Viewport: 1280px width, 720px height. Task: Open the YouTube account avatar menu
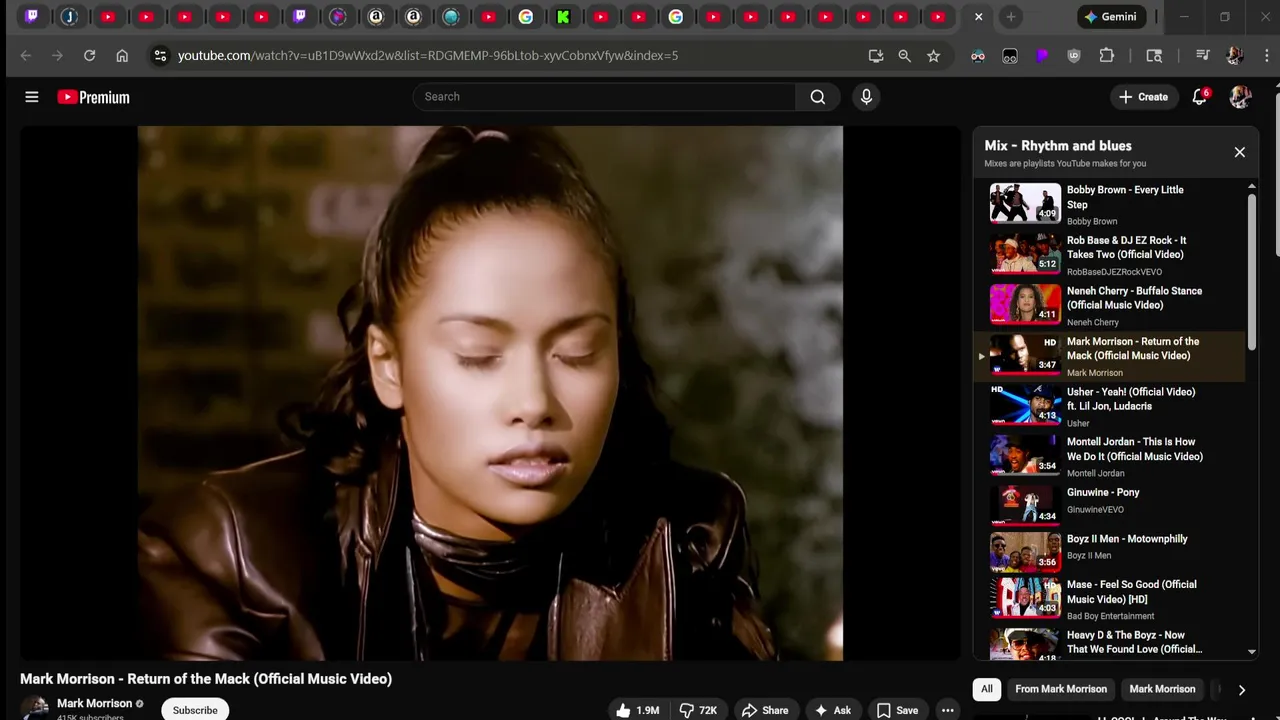(x=1240, y=97)
